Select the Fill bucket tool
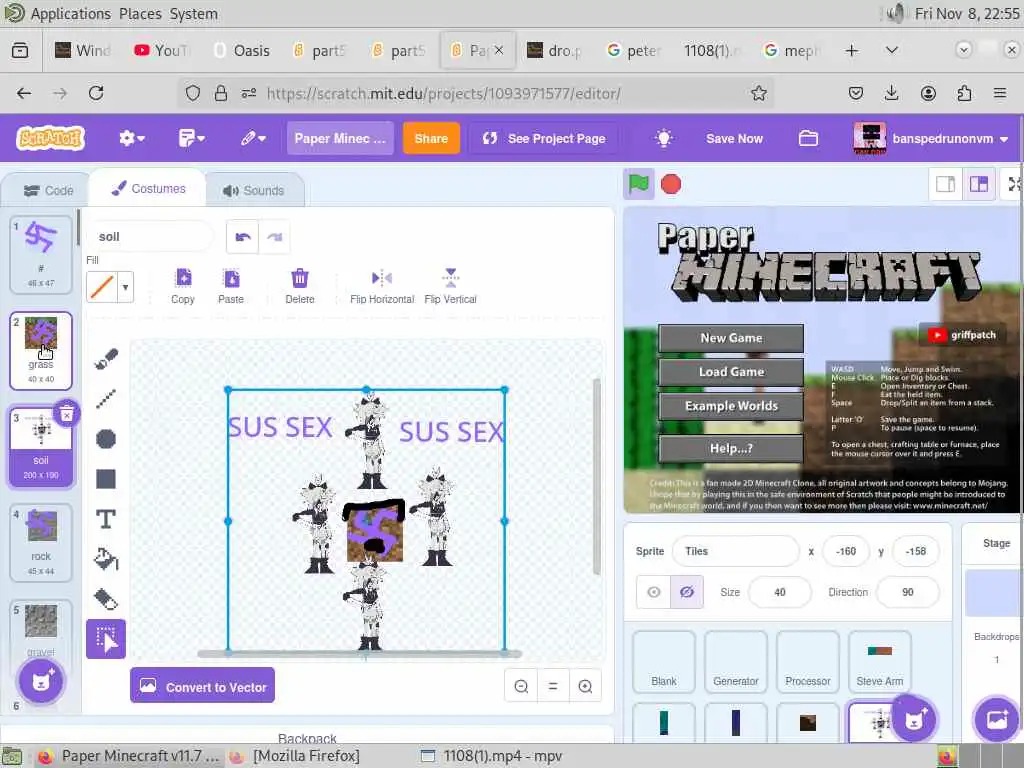This screenshot has height=768, width=1024. [106, 559]
